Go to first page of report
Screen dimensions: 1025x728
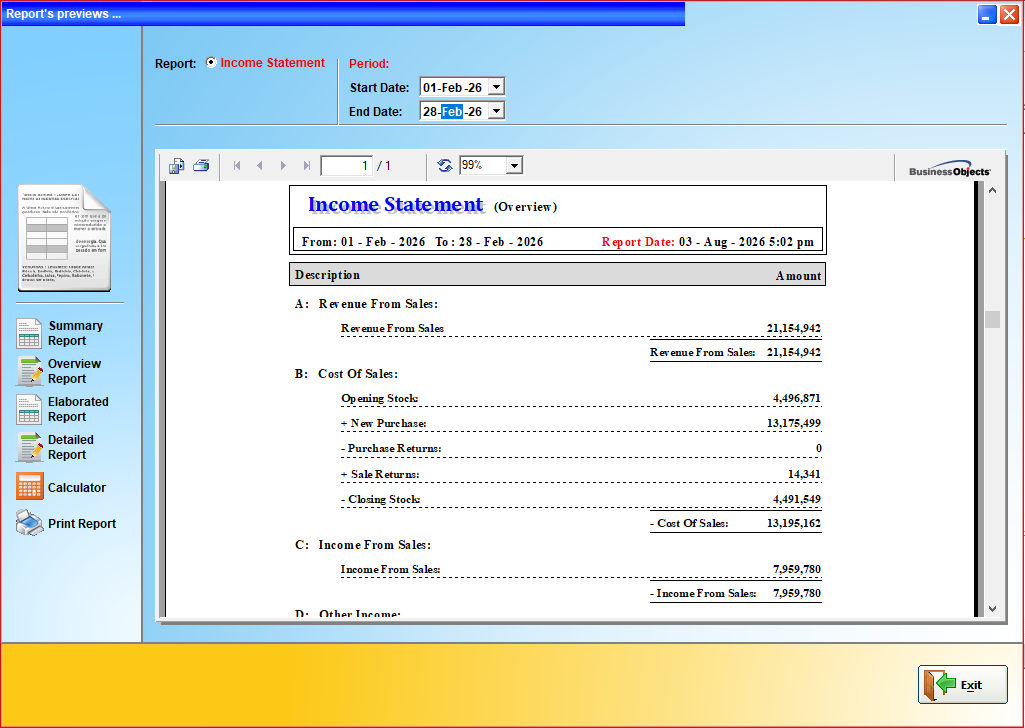237,166
